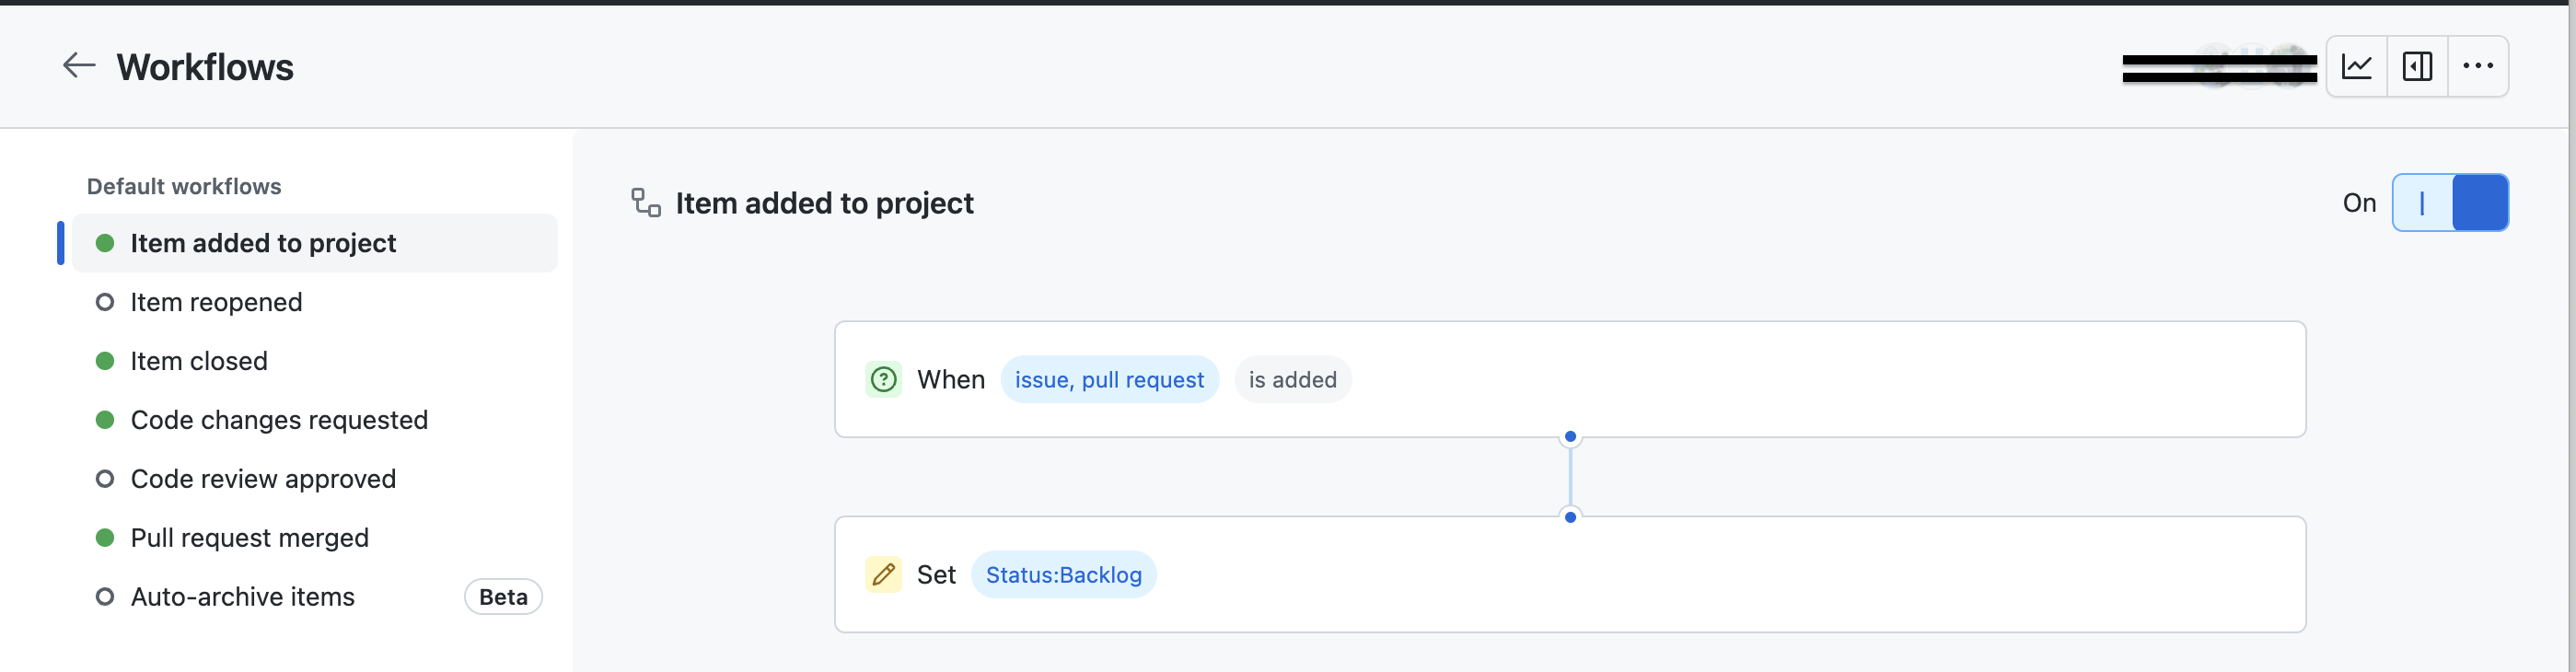Image resolution: width=2576 pixels, height=672 pixels.
Task: Click the back arrow beside Workflows
Action: tap(79, 67)
